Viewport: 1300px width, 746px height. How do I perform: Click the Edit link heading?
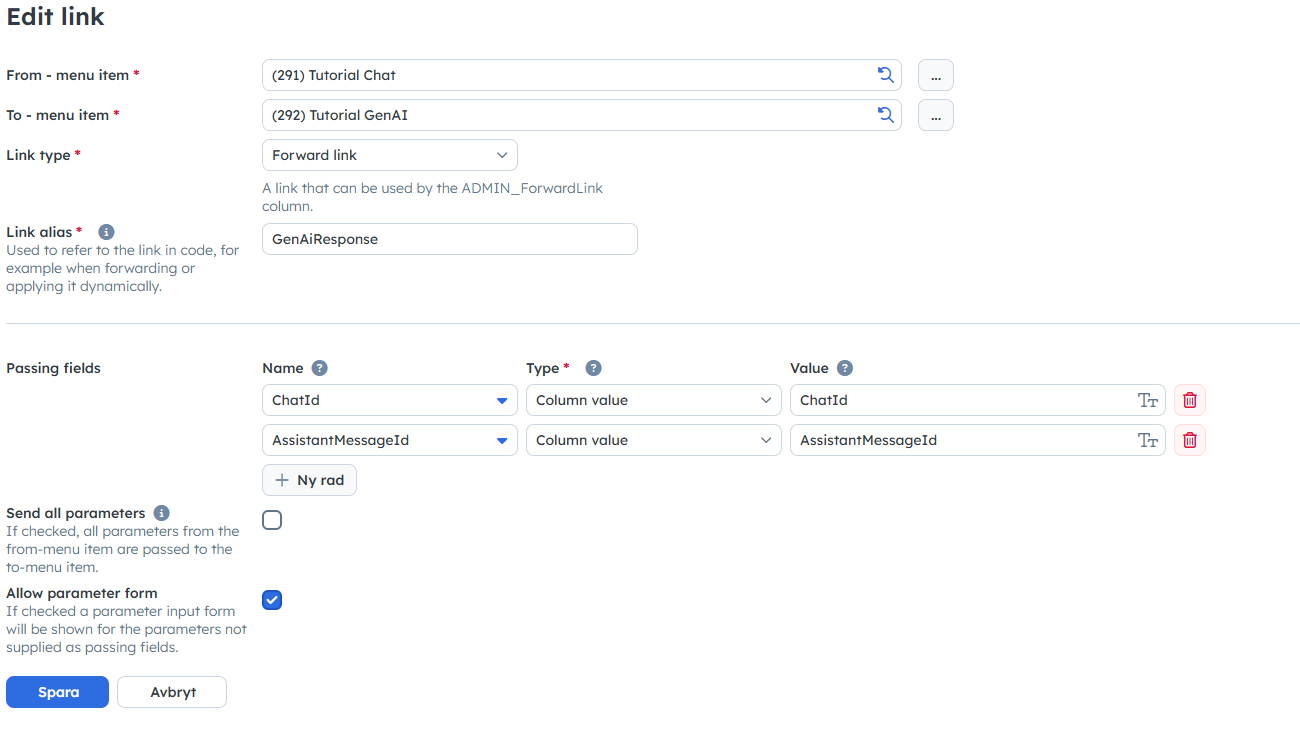click(x=56, y=17)
